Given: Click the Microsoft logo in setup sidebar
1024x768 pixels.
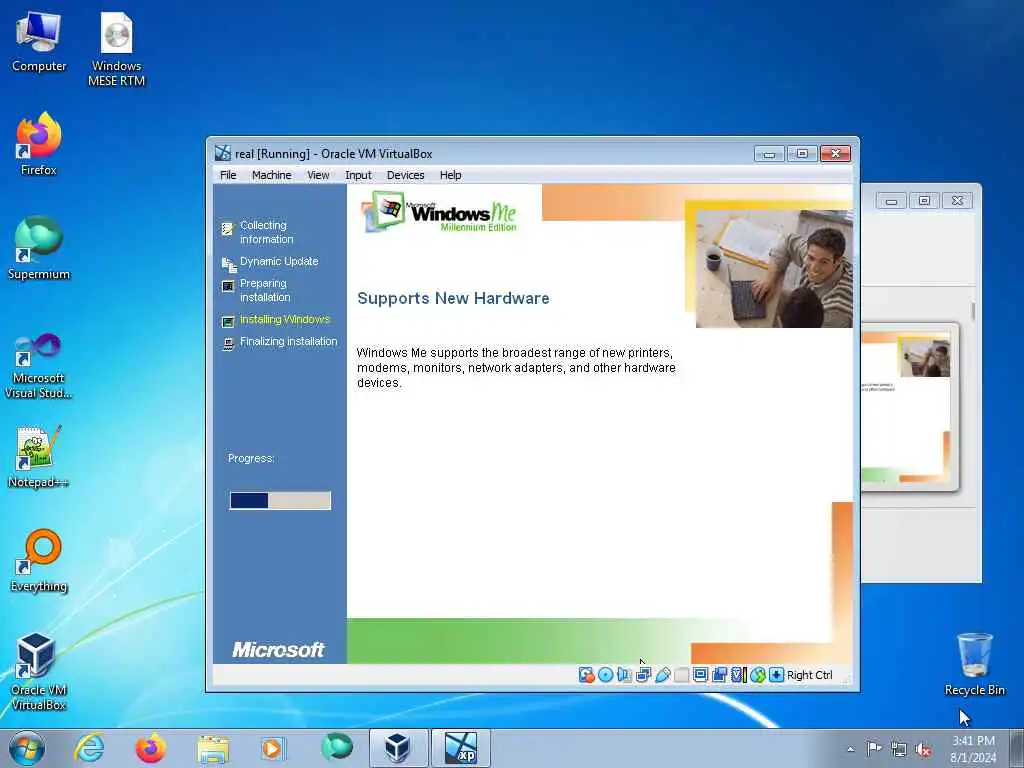Looking at the screenshot, I should coord(278,650).
